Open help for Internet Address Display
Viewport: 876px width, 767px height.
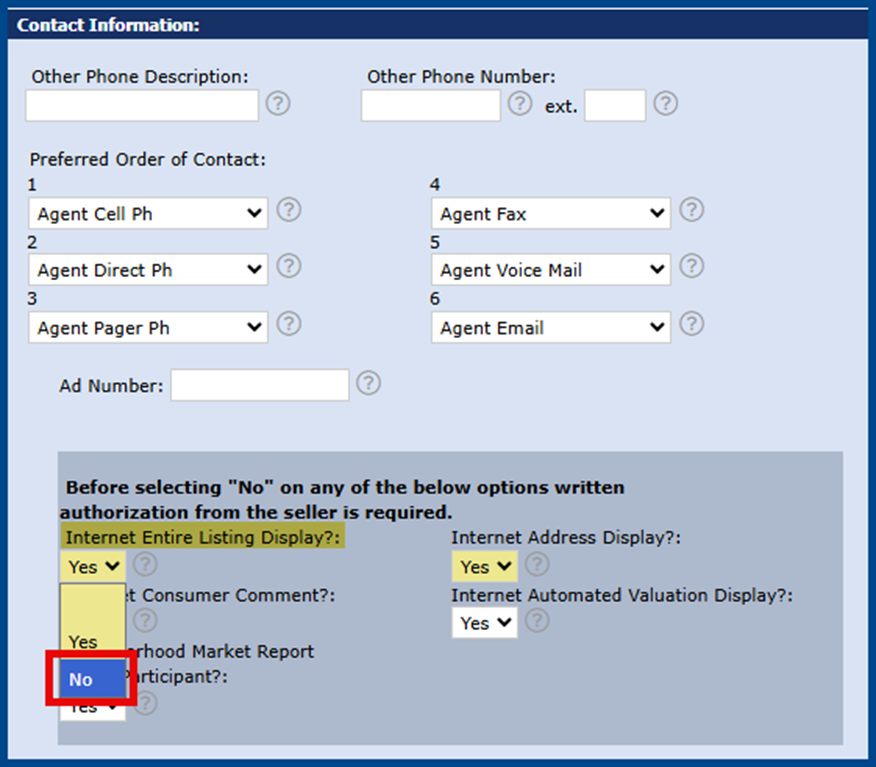pos(537,564)
